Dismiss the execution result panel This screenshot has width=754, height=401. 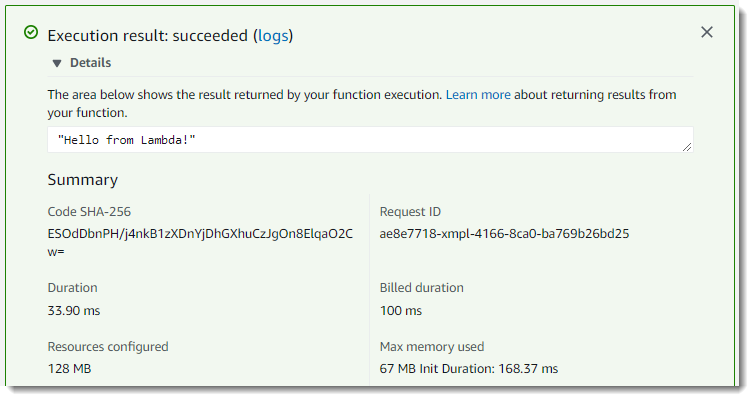[707, 32]
